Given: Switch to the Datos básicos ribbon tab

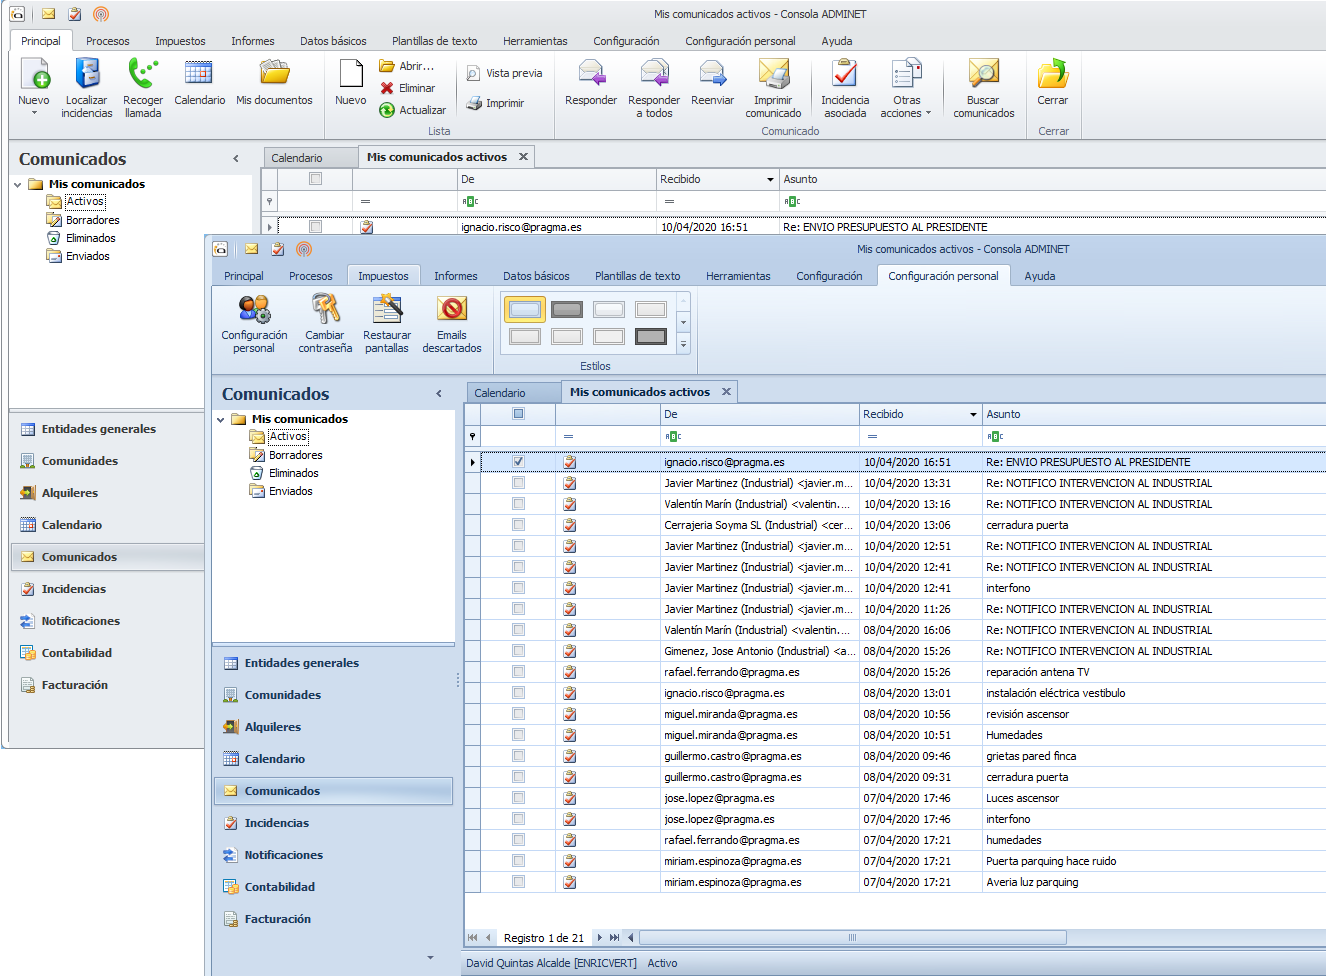Looking at the screenshot, I should point(536,276).
